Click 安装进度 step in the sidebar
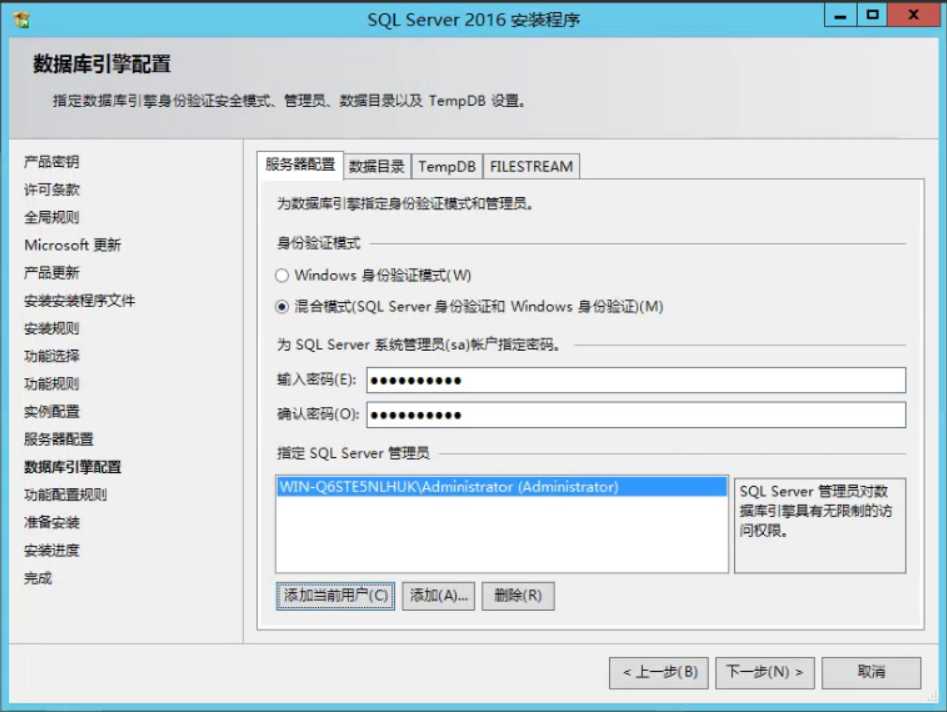 (52, 551)
